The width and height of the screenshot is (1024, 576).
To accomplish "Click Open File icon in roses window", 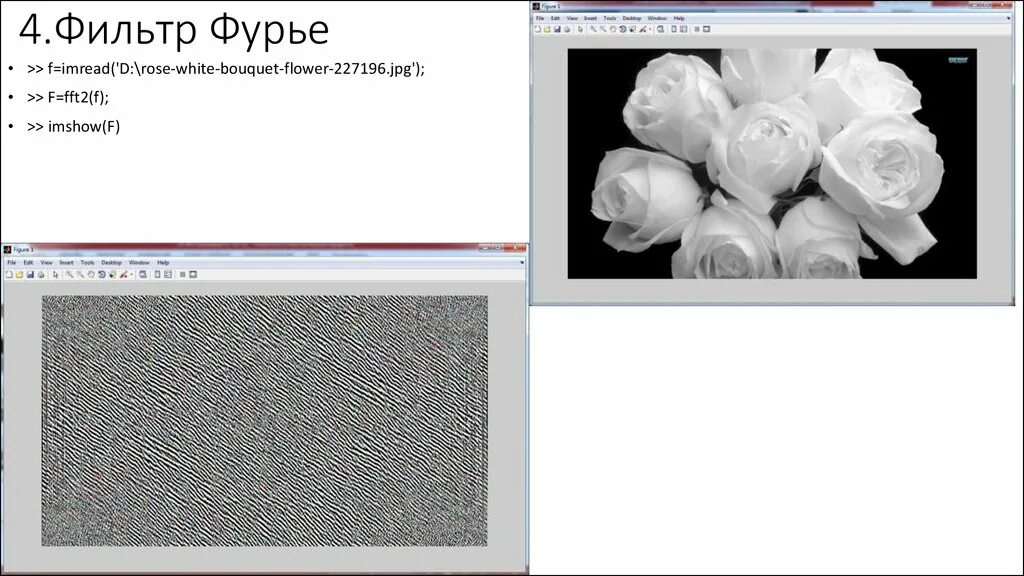I will (547, 29).
